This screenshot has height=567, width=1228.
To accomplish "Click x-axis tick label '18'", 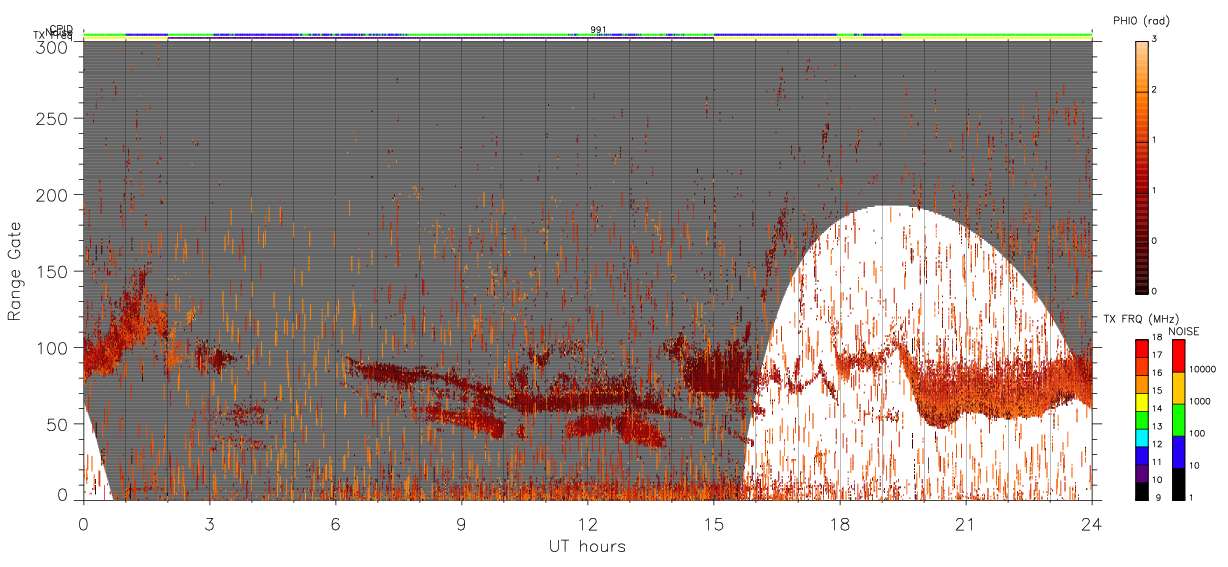I will [x=839, y=523].
